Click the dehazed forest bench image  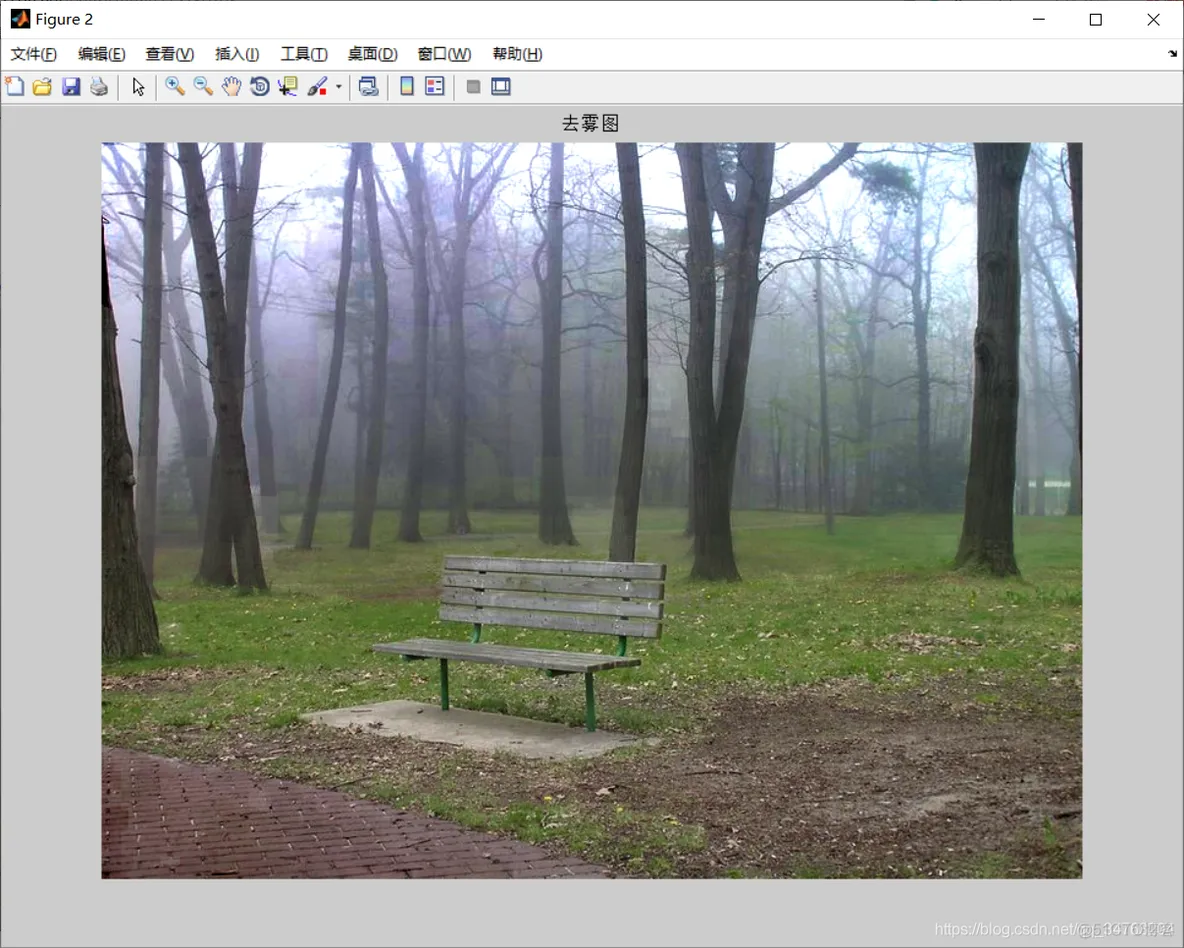[x=592, y=511]
